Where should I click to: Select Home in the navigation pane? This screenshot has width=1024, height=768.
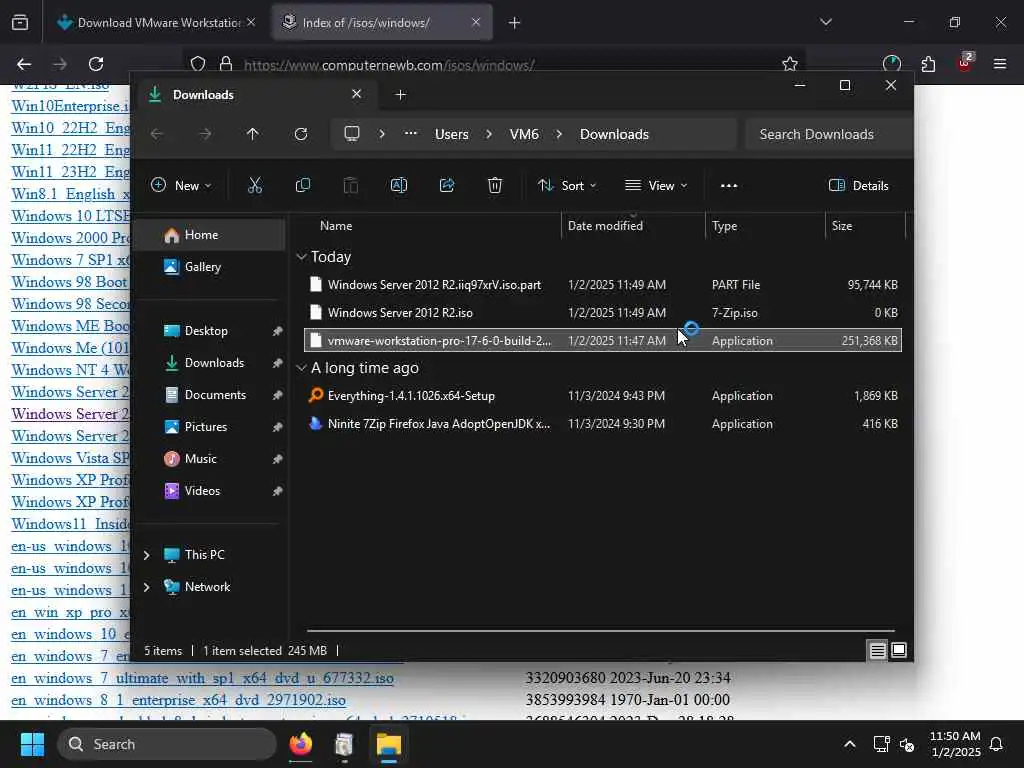(209, 235)
